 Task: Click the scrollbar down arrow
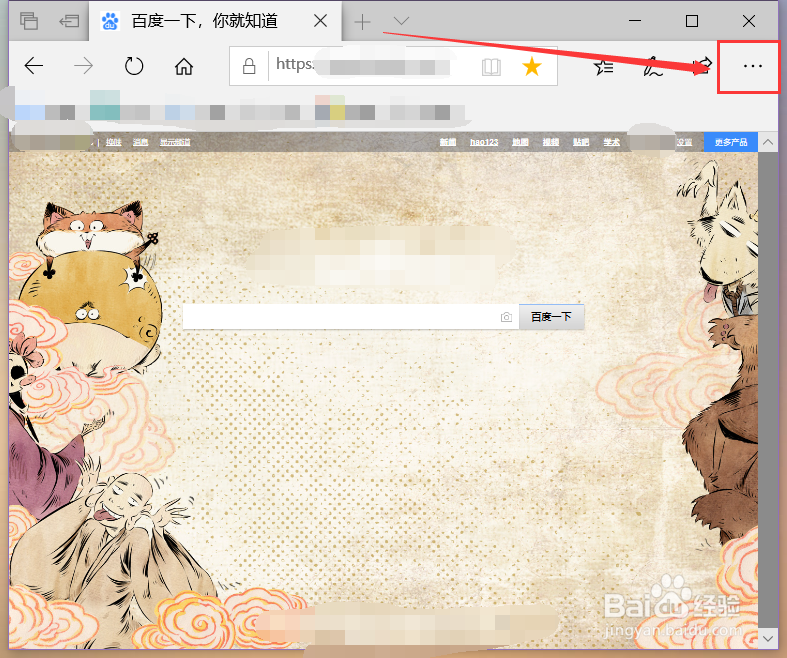(767, 639)
